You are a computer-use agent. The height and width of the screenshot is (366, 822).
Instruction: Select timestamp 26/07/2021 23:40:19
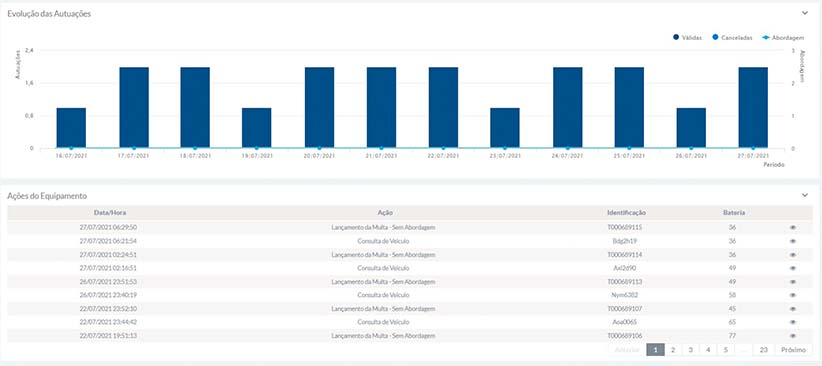coord(109,295)
